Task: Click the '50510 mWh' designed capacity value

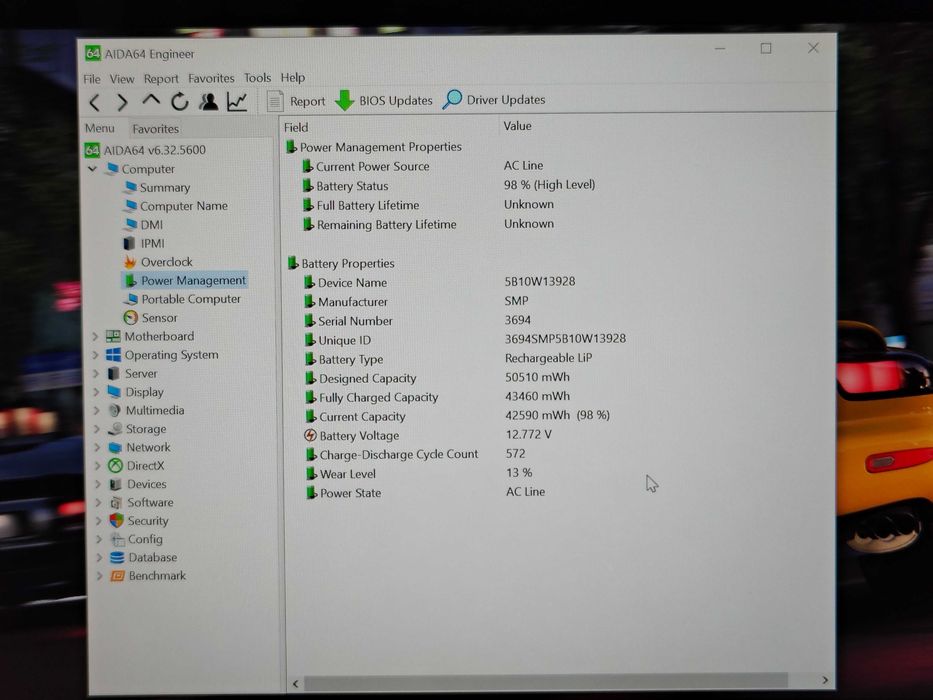Action: [x=537, y=377]
